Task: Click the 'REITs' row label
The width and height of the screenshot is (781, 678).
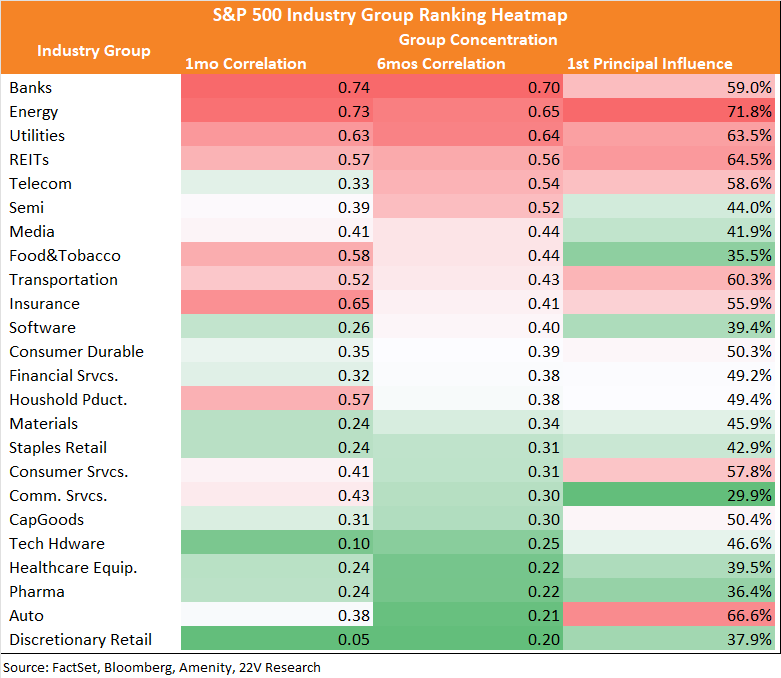Action: coord(29,160)
